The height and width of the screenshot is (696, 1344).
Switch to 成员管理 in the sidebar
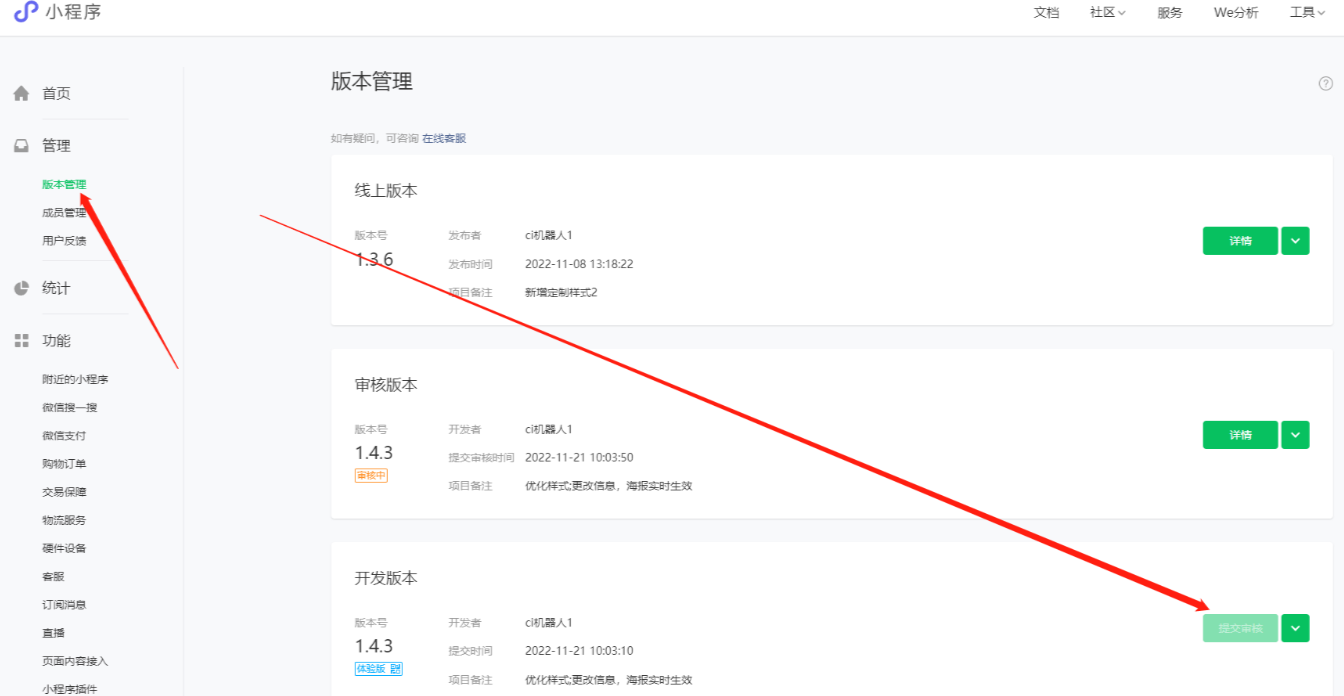click(x=64, y=212)
